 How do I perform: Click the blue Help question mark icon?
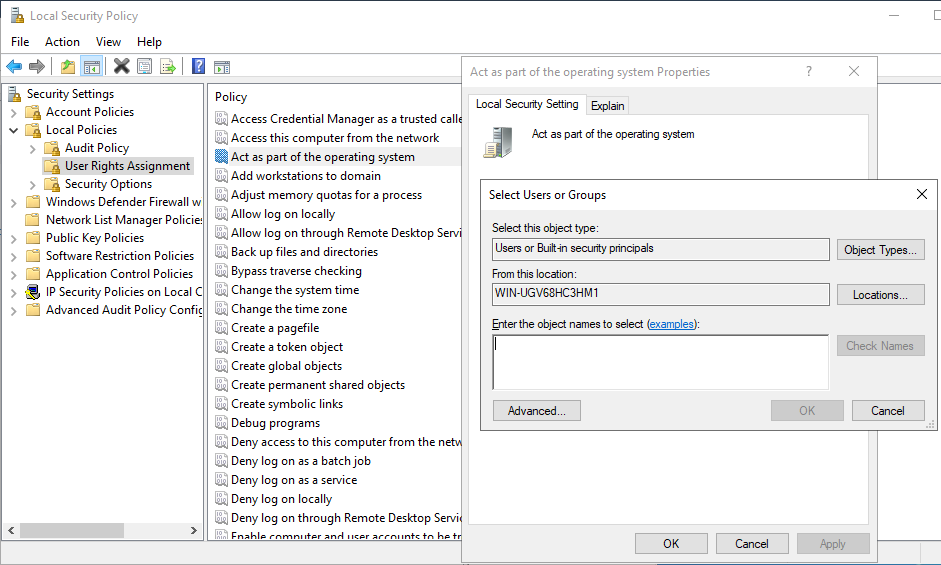point(198,67)
